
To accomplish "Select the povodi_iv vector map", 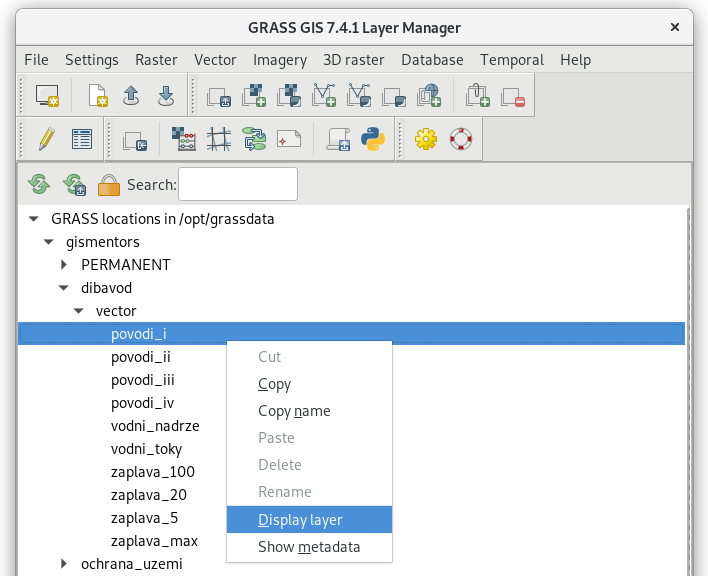I will pyautogui.click(x=142, y=403).
